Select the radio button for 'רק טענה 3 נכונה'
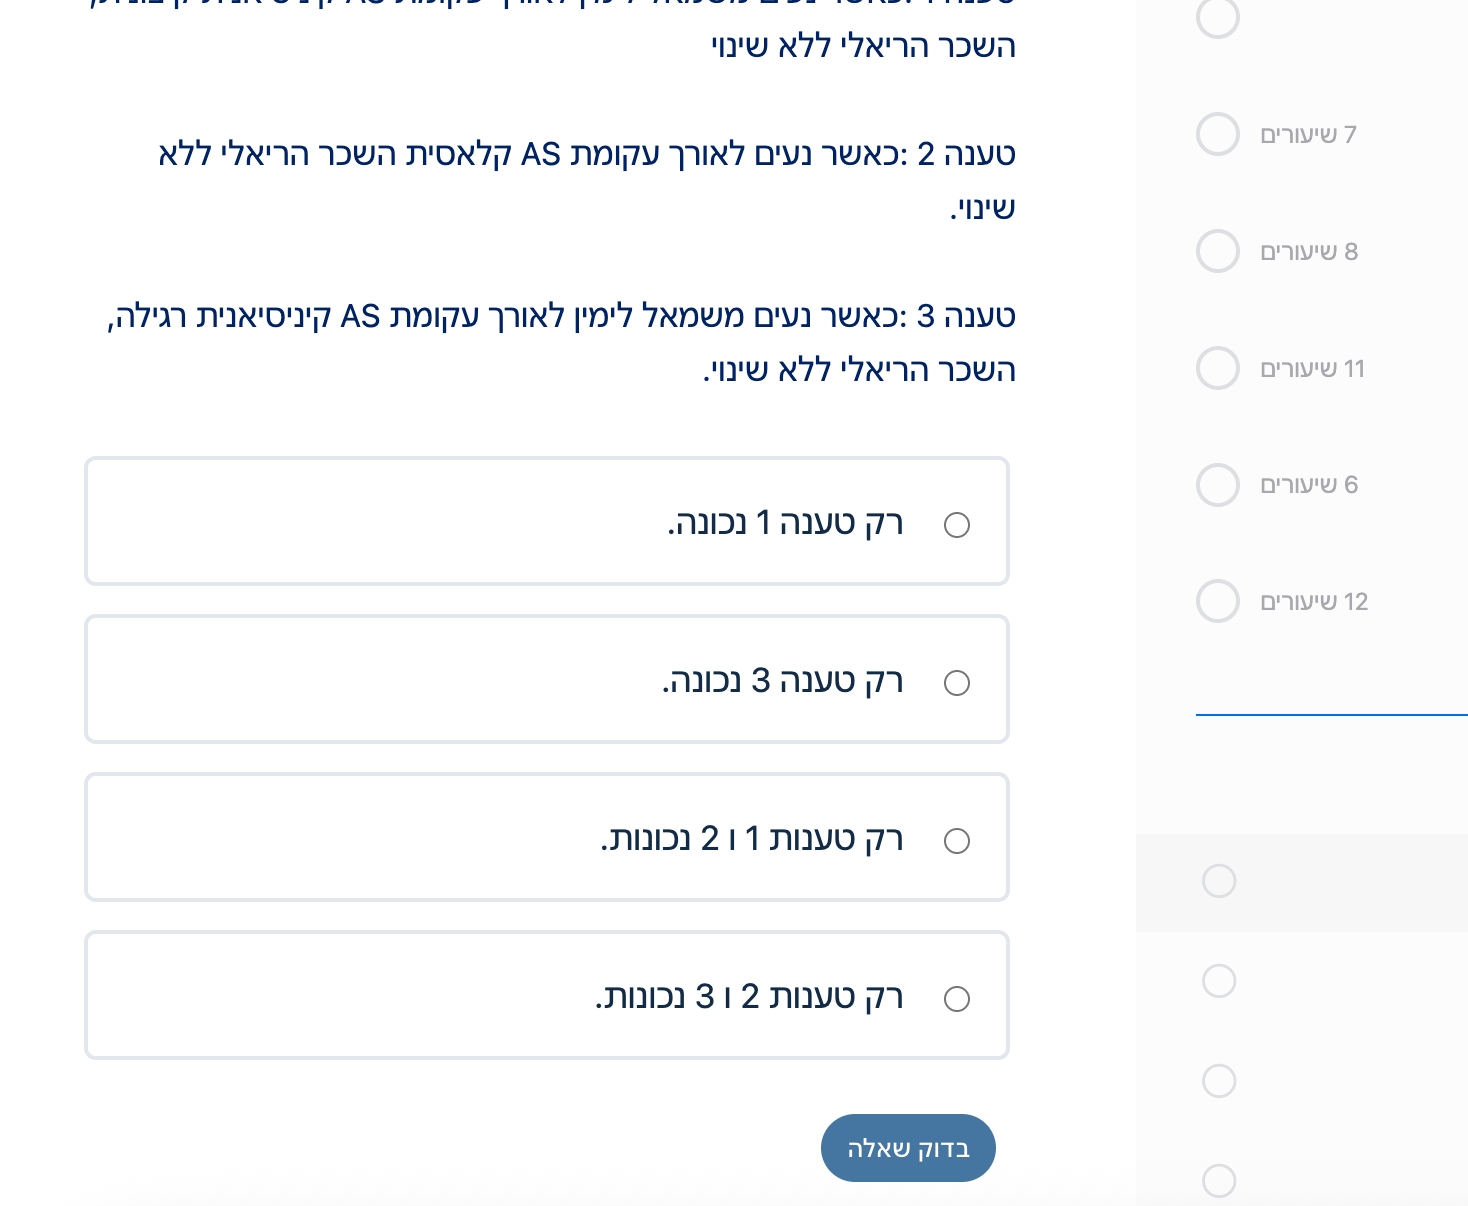Viewport: 1468px width, 1206px height. pos(957,683)
